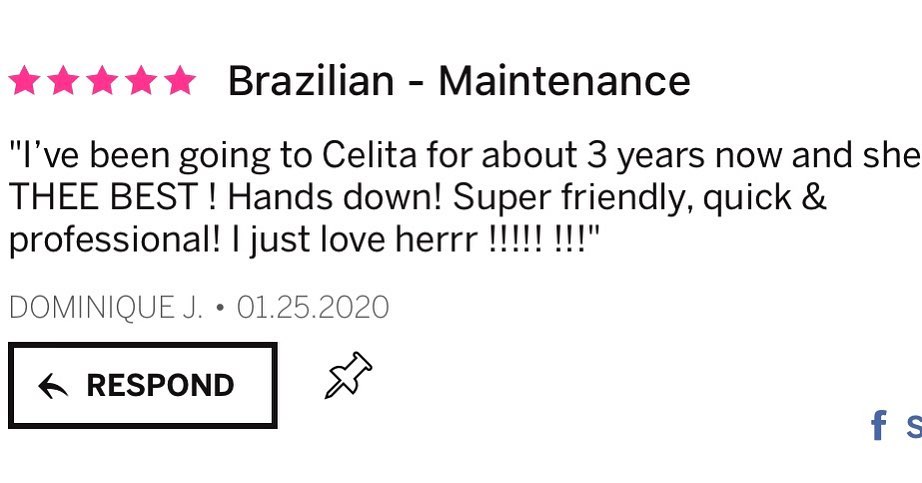
Task: Click the third (middle) rating star
Action: coord(102,81)
